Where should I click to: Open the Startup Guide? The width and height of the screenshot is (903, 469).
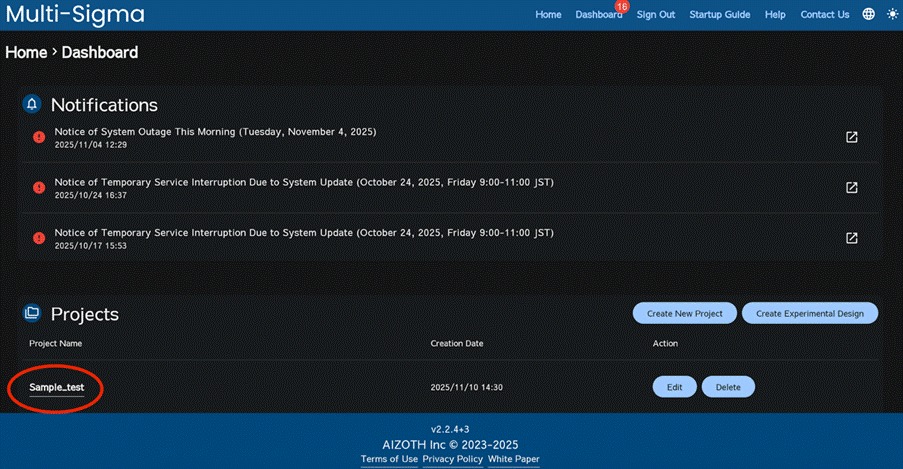721,15
